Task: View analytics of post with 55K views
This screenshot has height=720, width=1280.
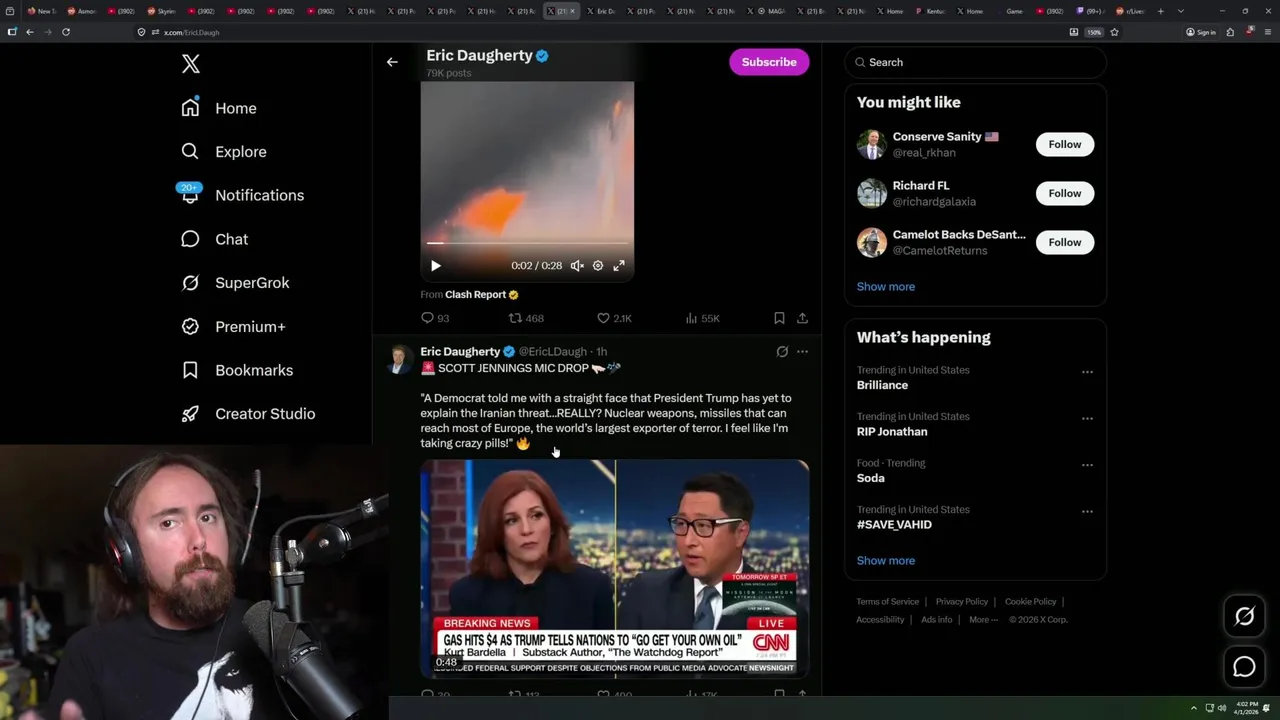Action: click(702, 318)
